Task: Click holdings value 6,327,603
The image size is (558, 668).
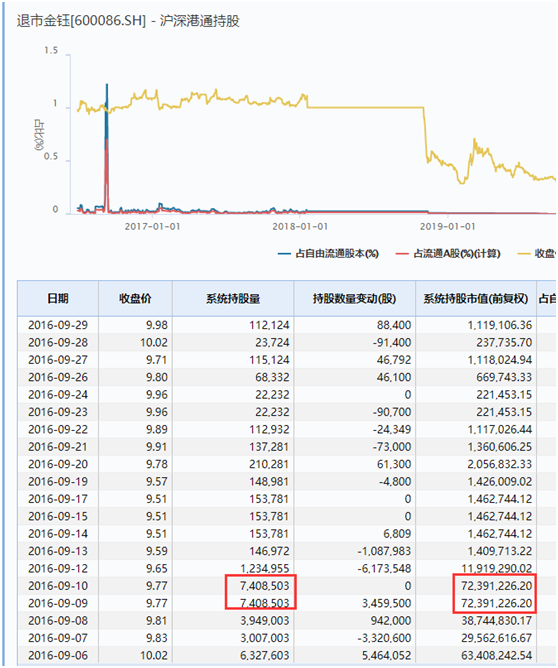Action: point(265,656)
